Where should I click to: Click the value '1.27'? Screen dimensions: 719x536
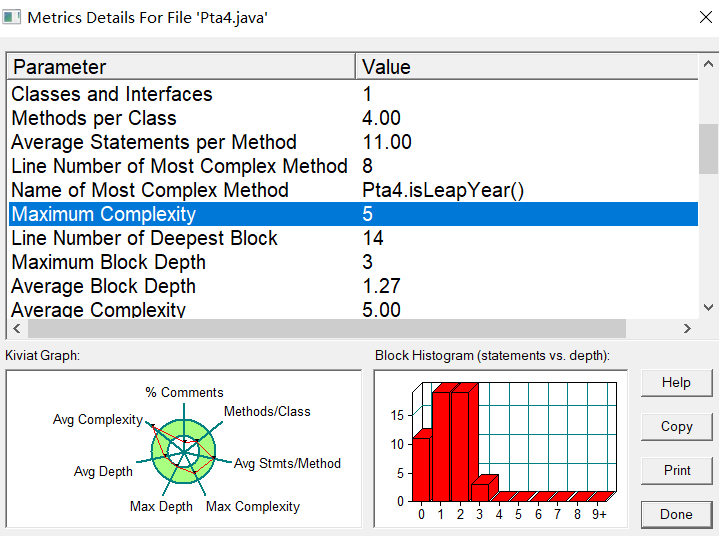(x=381, y=286)
